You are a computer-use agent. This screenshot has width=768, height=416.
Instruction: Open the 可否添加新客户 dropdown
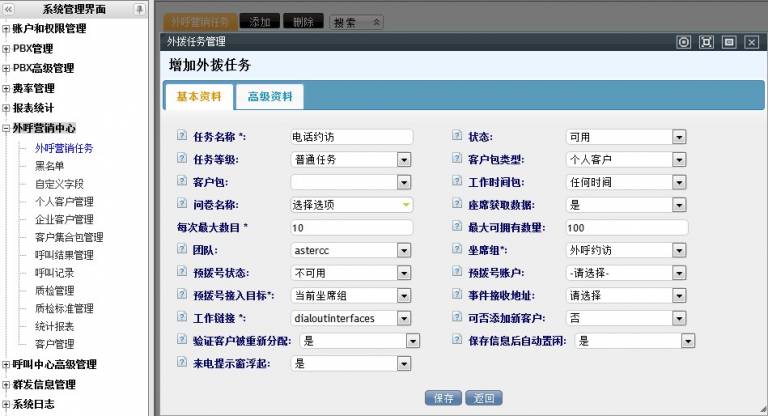click(679, 319)
